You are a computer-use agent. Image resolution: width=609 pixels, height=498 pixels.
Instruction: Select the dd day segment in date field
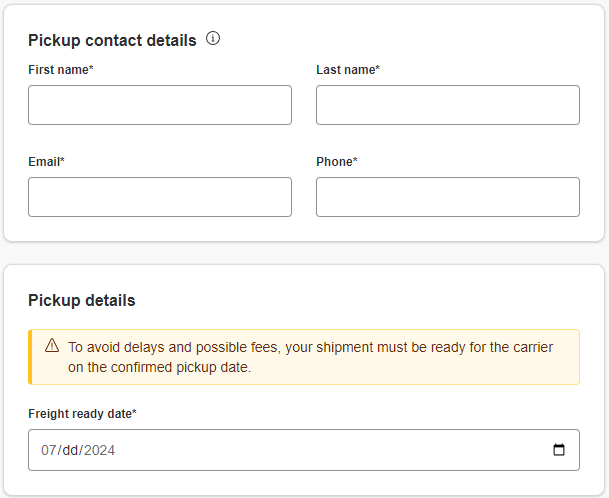[70, 450]
